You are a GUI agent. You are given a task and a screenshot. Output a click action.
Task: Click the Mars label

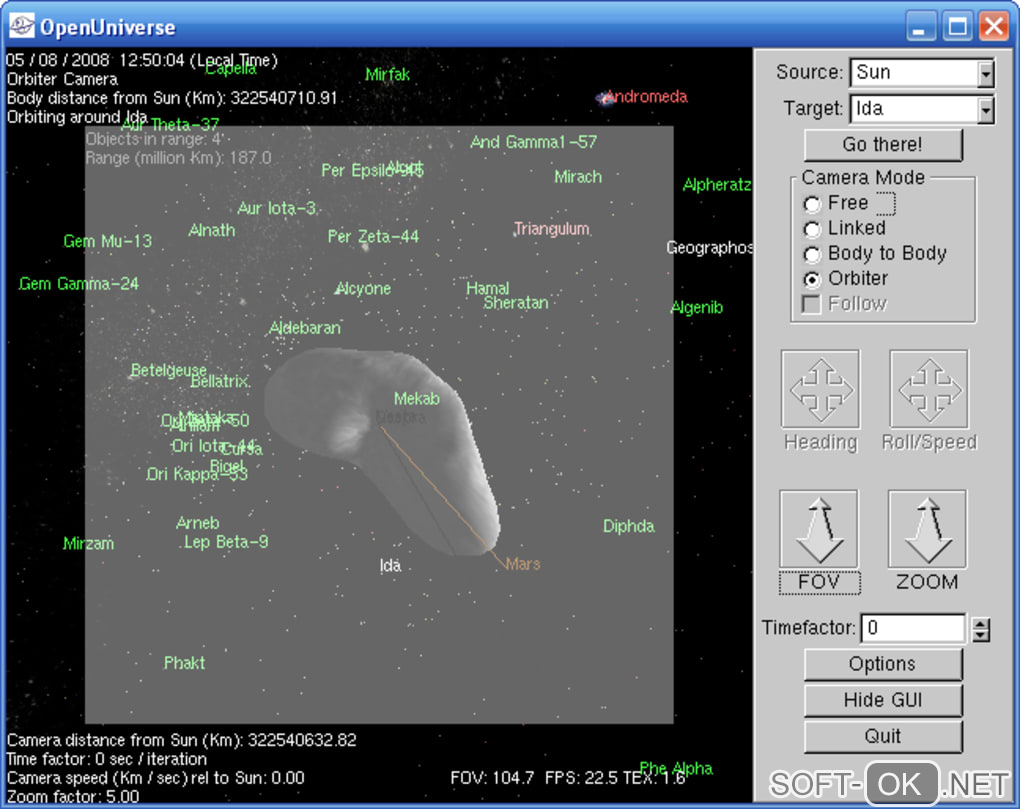(x=523, y=564)
